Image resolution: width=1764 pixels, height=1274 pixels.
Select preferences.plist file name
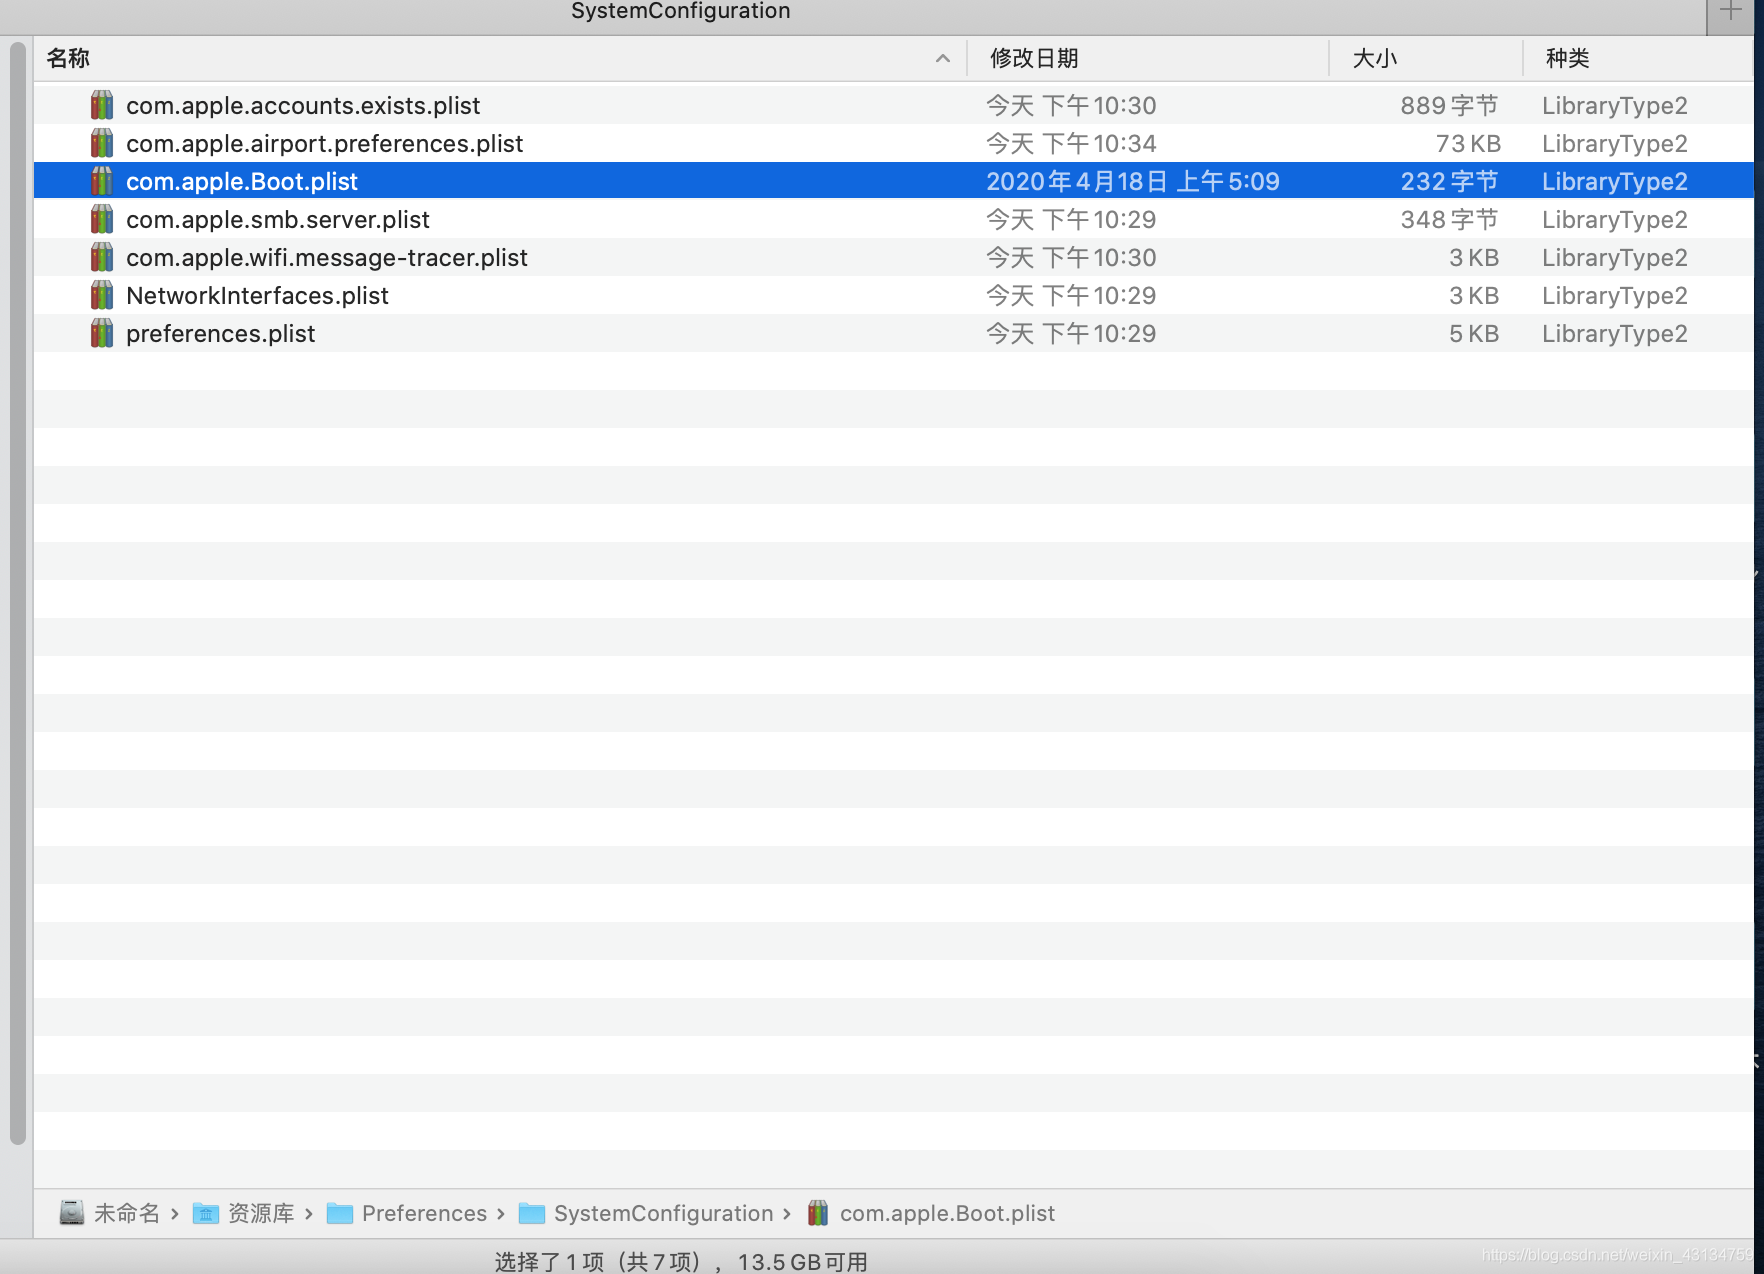(x=220, y=333)
